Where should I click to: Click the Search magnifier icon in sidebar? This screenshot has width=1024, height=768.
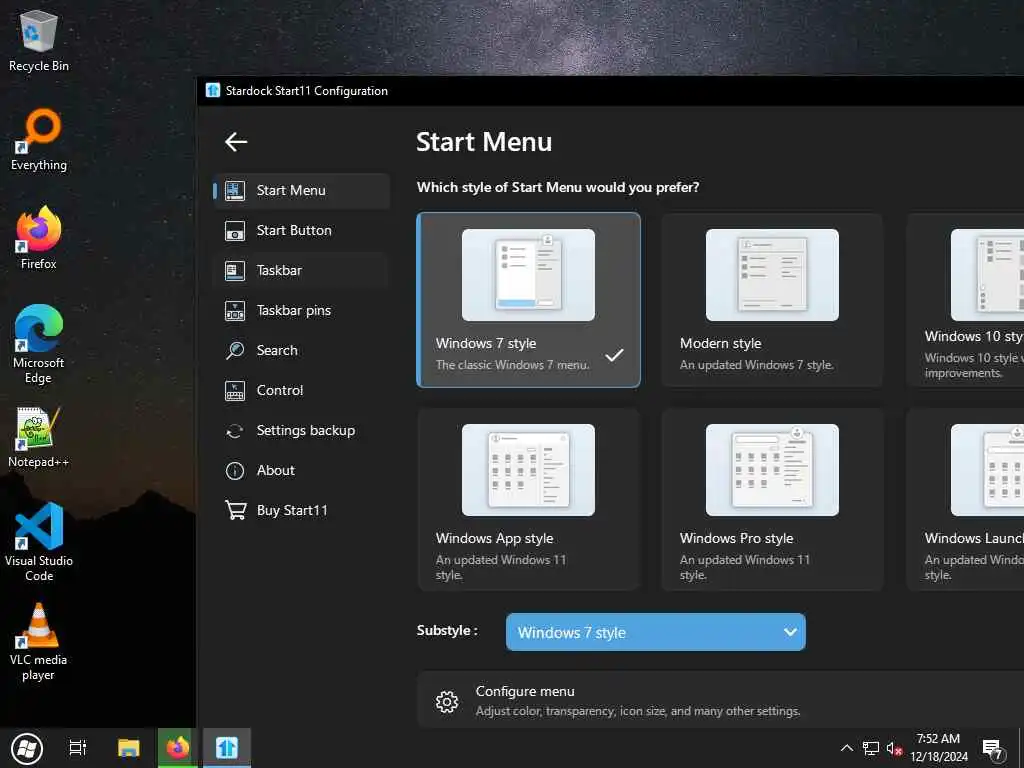(235, 351)
